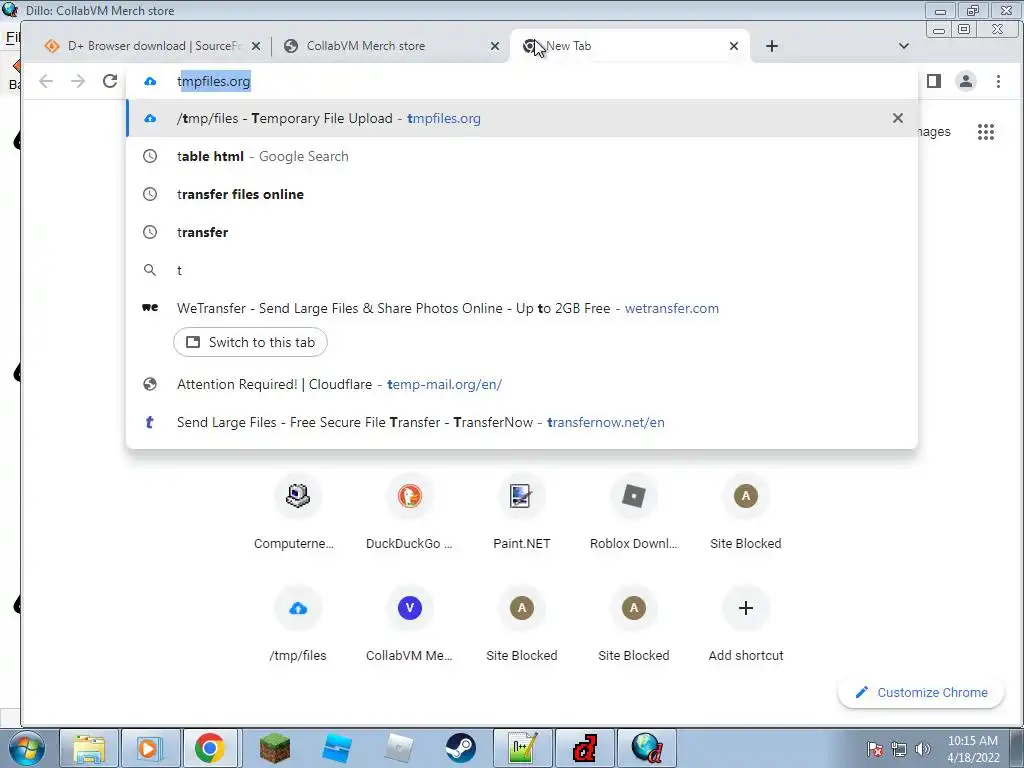
Task: Open Chrome side panel icon
Action: [934, 81]
